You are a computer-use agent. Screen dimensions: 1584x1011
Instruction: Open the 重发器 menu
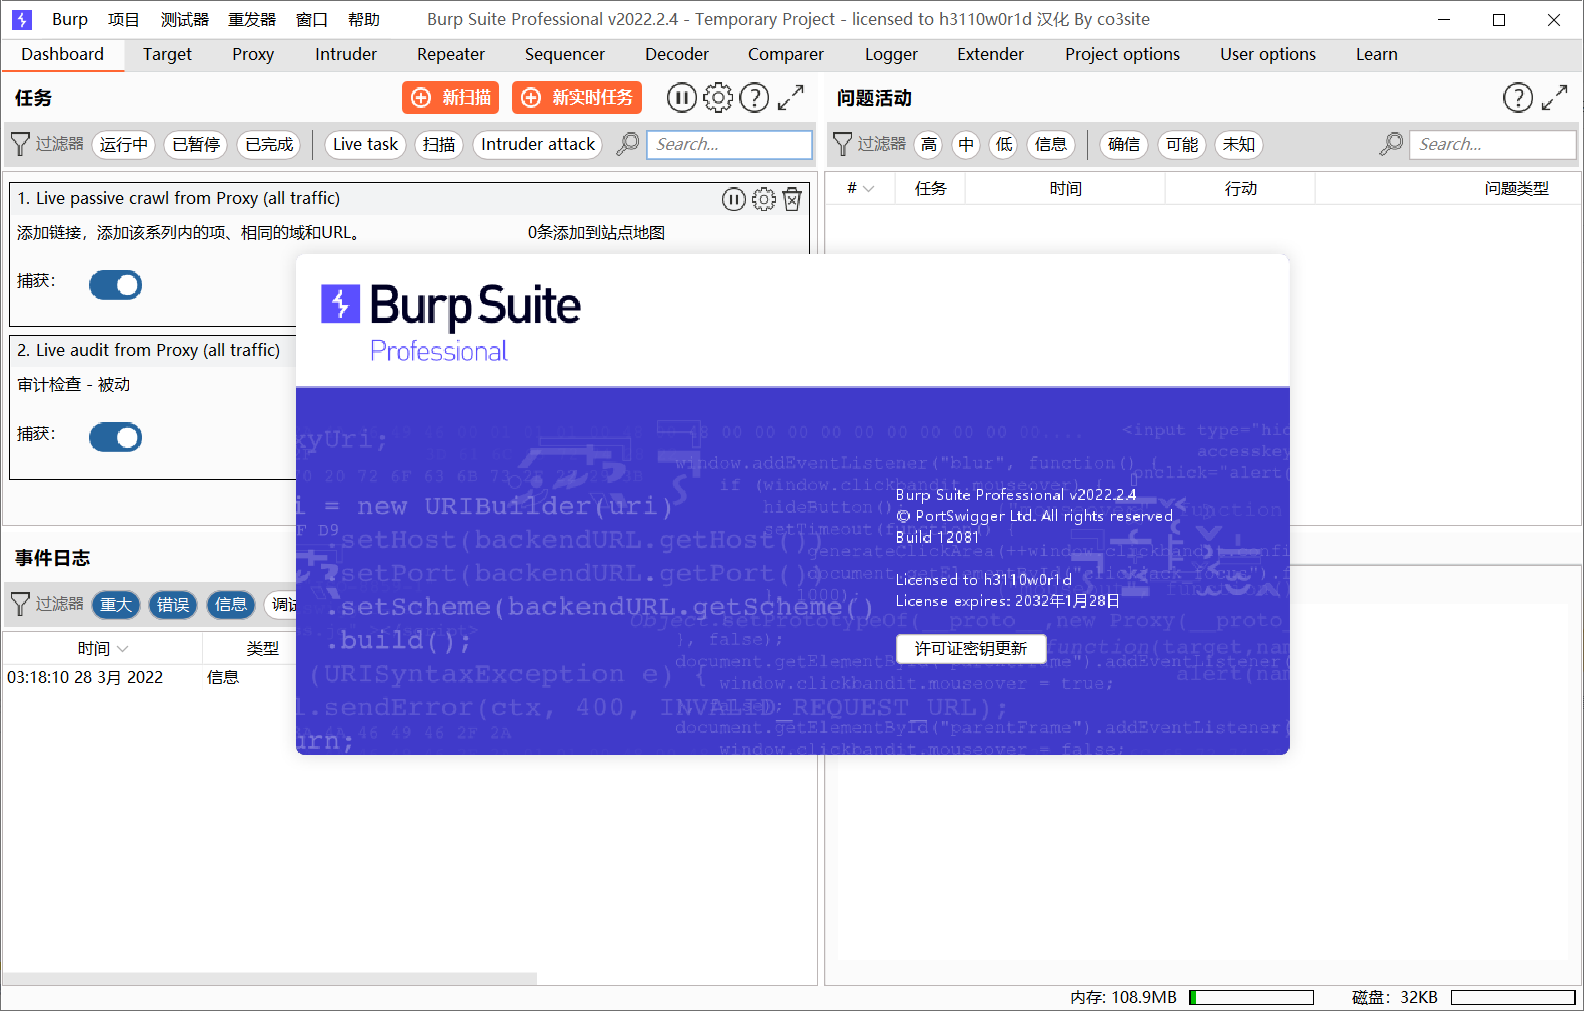(252, 19)
